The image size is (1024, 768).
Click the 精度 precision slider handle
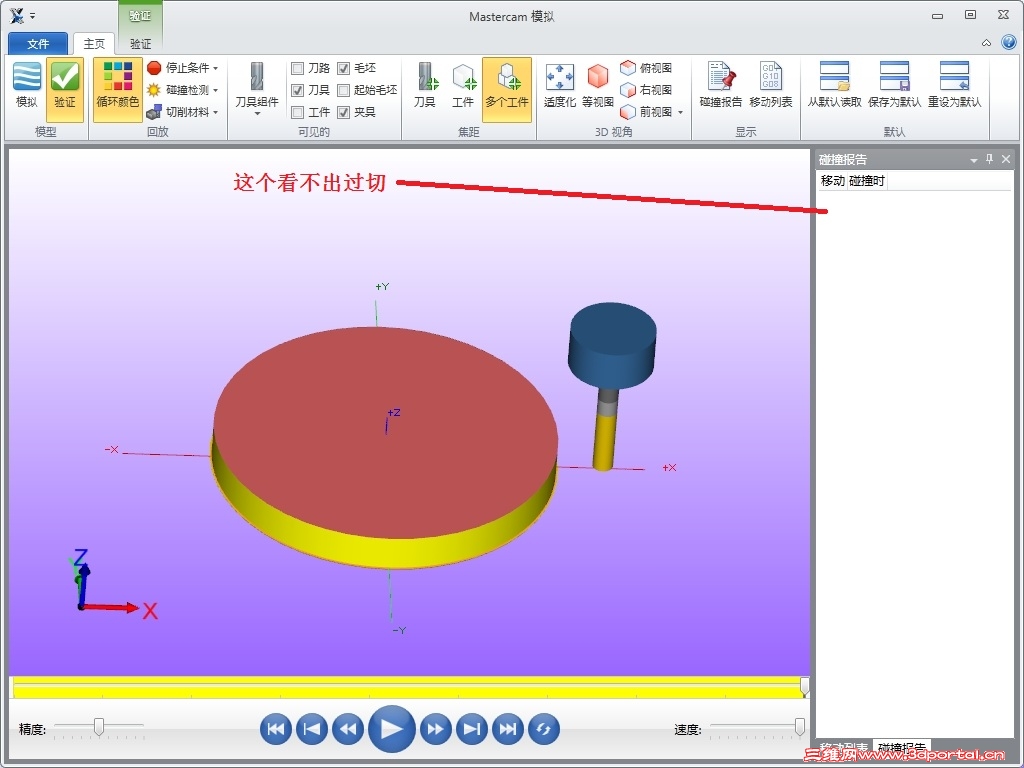[99, 726]
